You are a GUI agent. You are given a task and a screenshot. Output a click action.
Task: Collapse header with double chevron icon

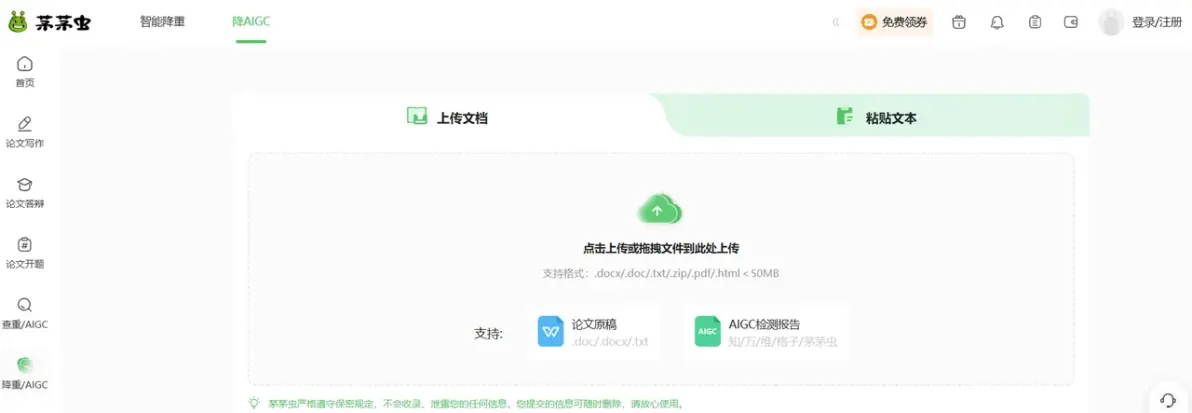tap(835, 22)
